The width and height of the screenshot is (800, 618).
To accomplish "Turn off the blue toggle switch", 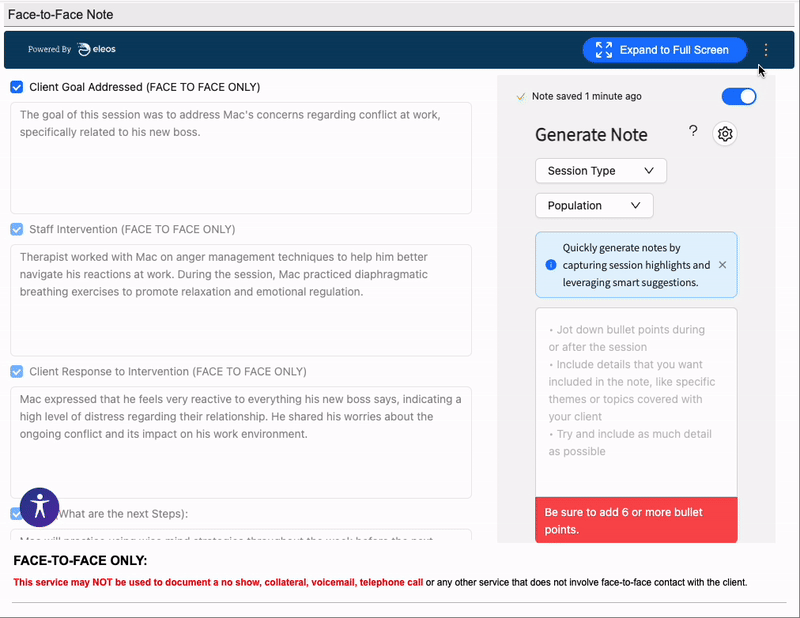I will (739, 96).
